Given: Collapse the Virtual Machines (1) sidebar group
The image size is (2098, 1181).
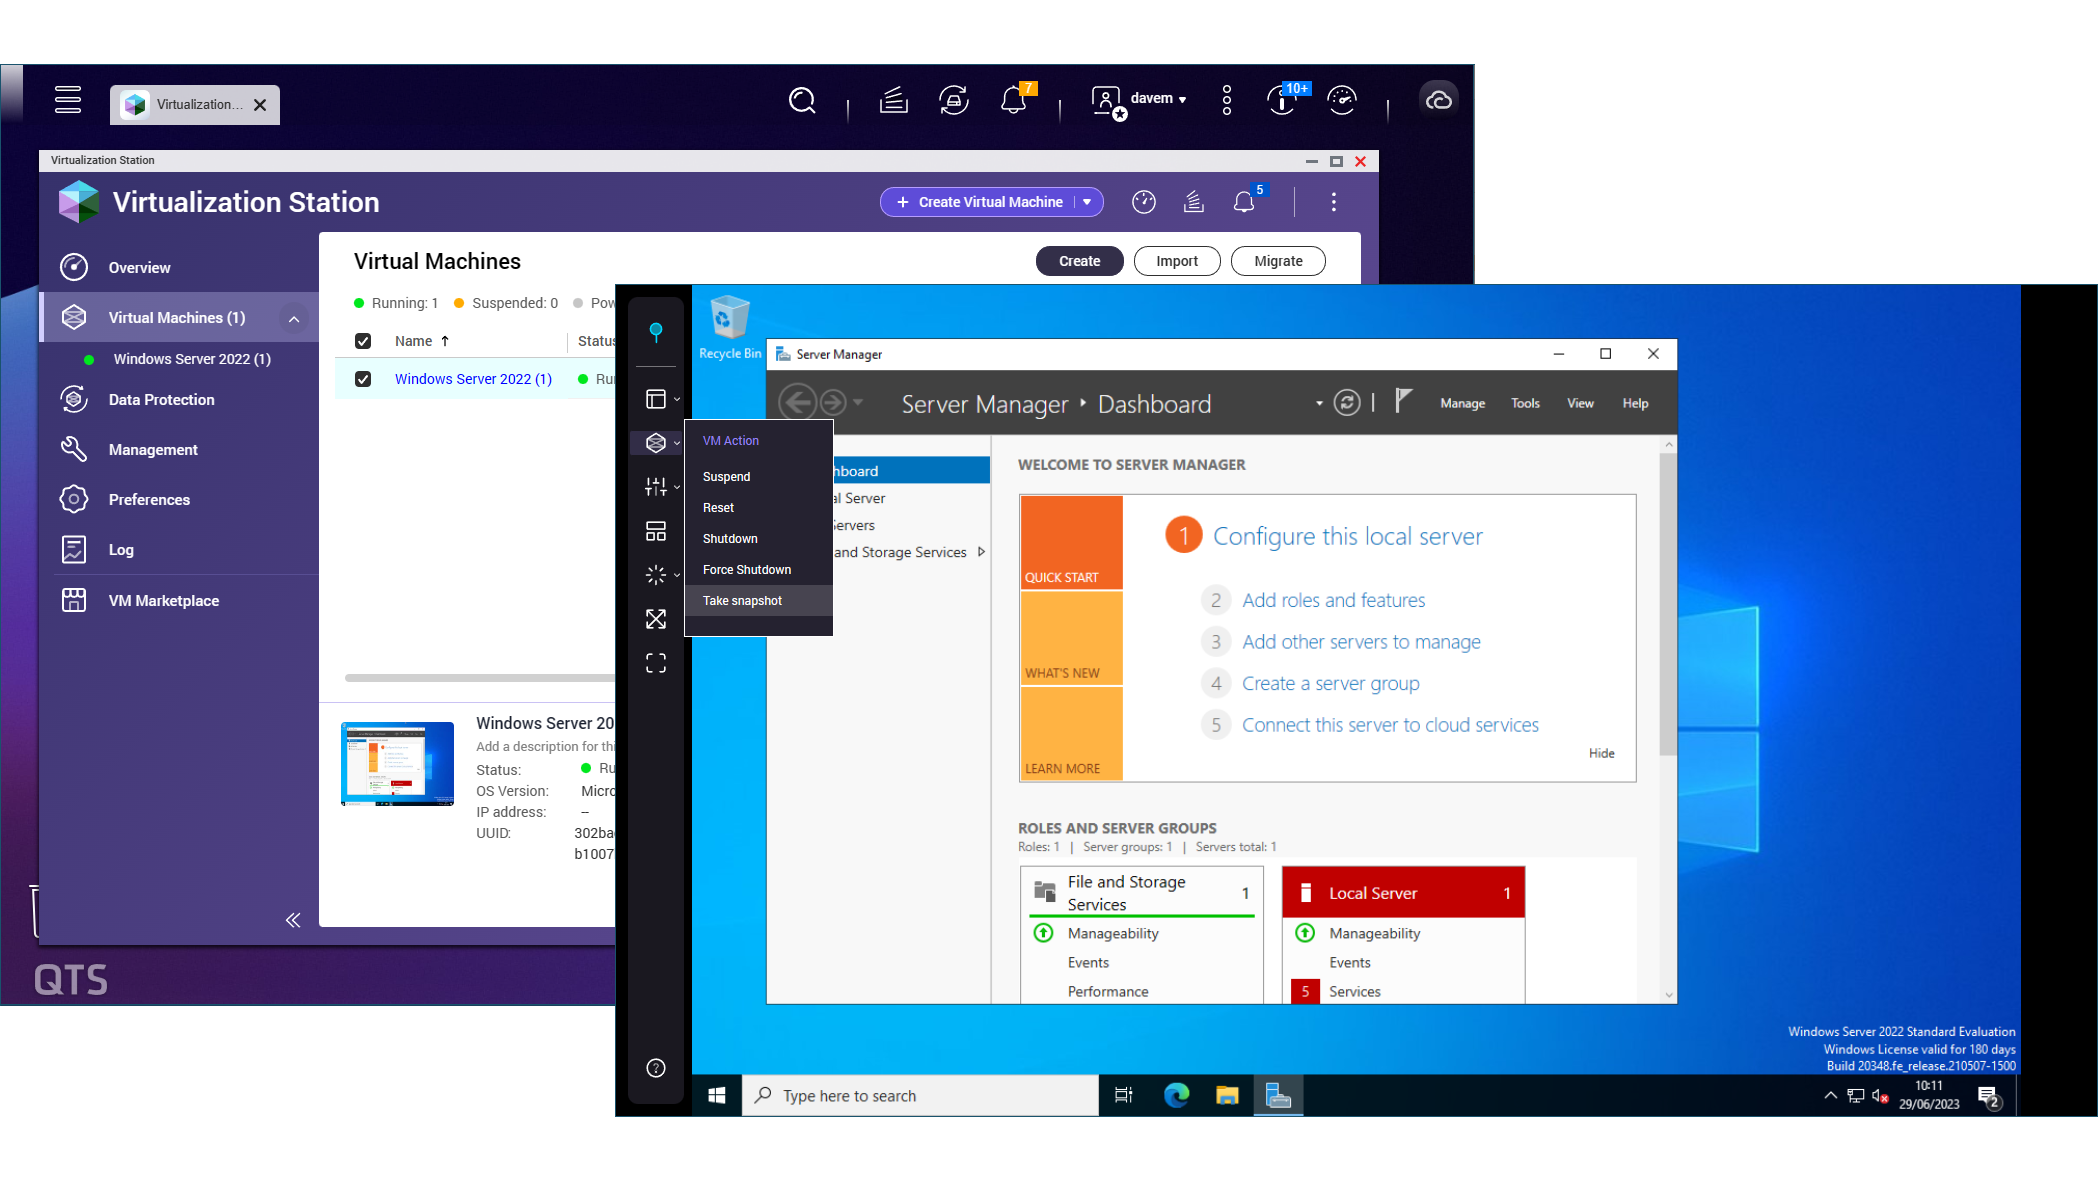Looking at the screenshot, I should point(294,319).
